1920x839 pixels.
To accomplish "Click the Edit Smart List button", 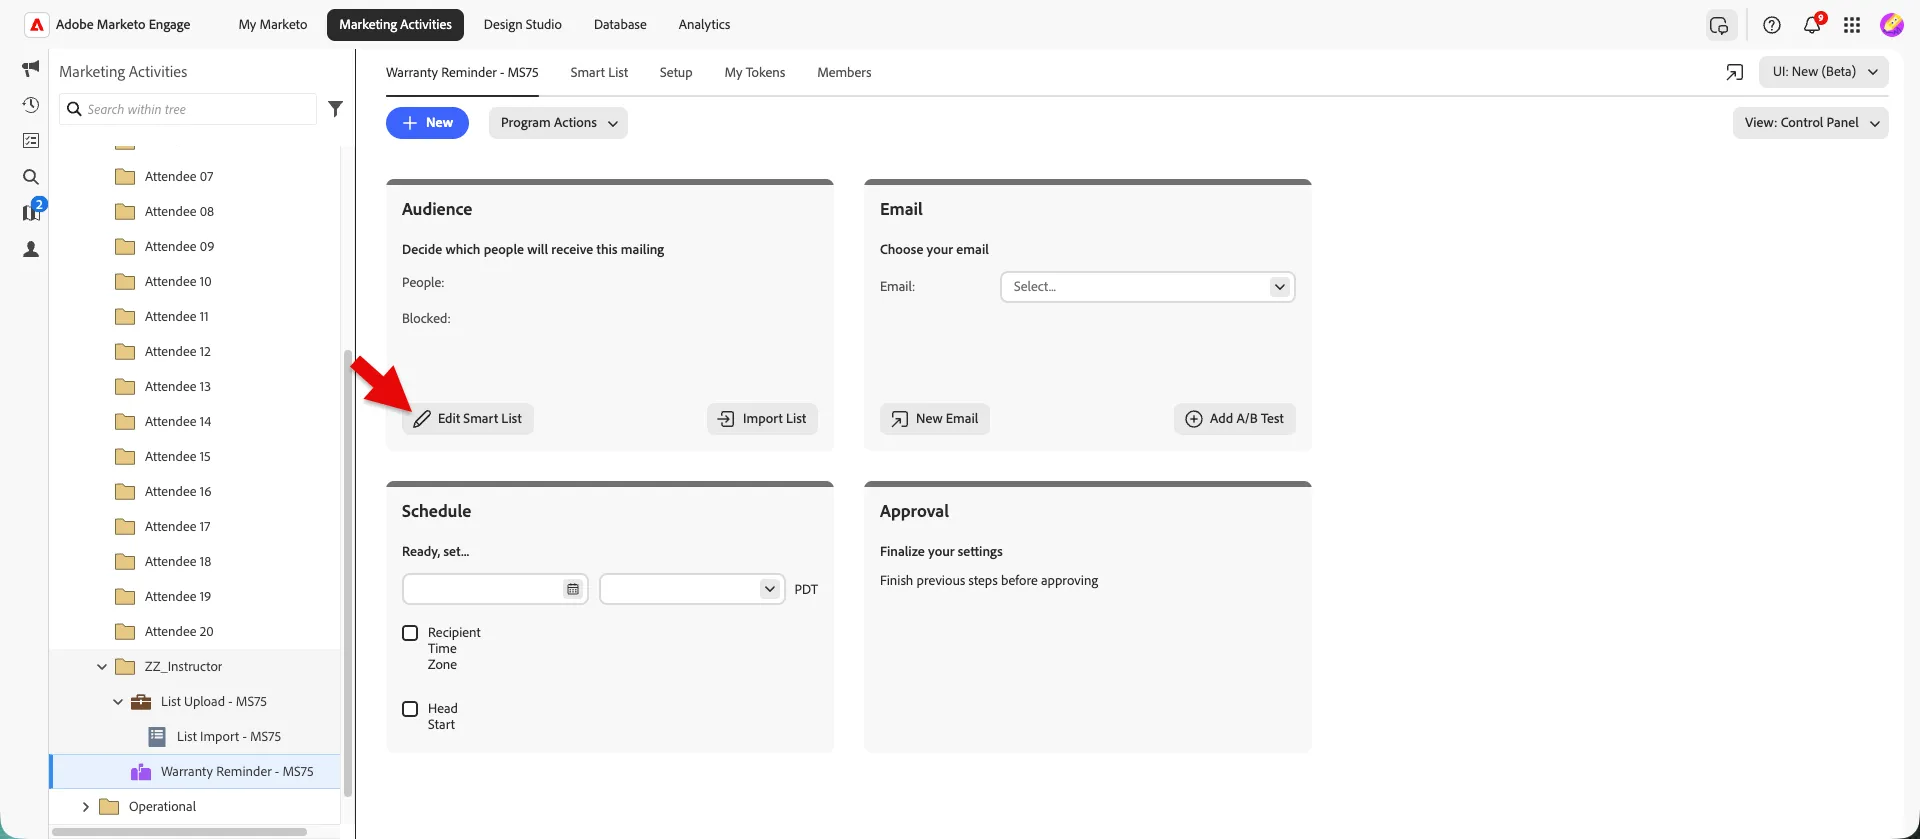I will pyautogui.click(x=468, y=419).
